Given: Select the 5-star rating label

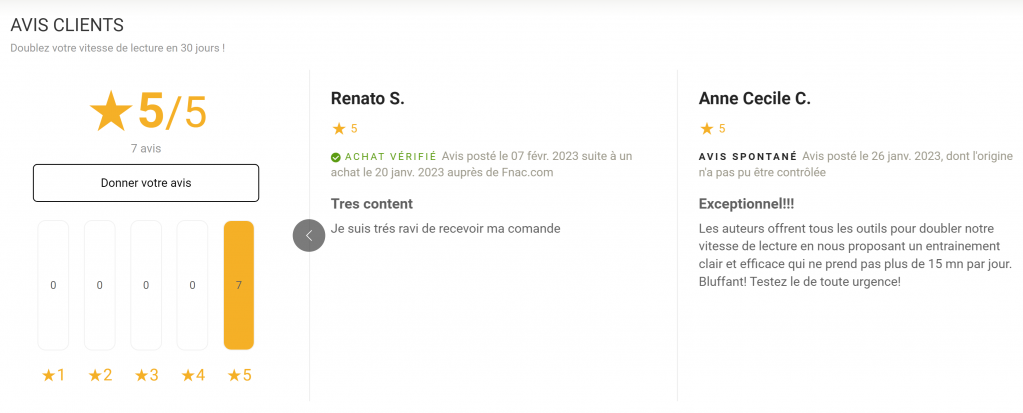Looking at the screenshot, I should (x=239, y=375).
